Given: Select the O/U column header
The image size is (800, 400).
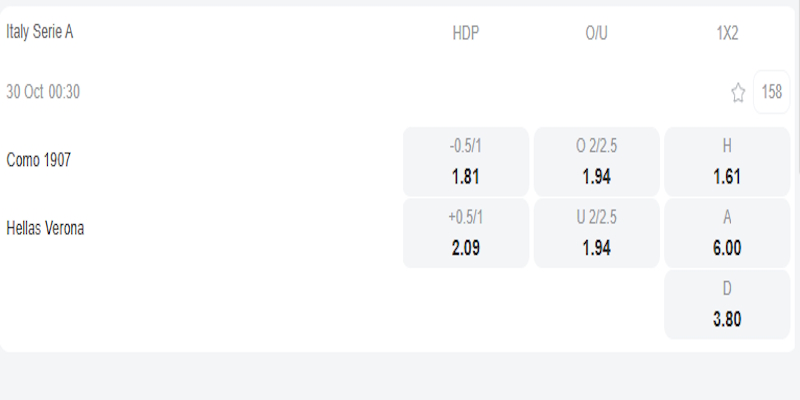Looking at the screenshot, I should 596,33.
